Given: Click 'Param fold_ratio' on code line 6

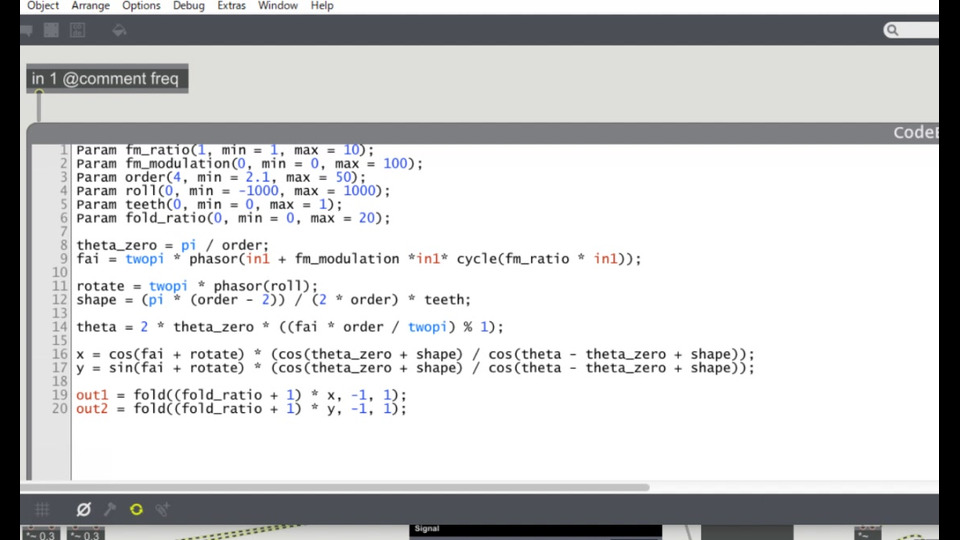Looking at the screenshot, I should click(x=141, y=218).
